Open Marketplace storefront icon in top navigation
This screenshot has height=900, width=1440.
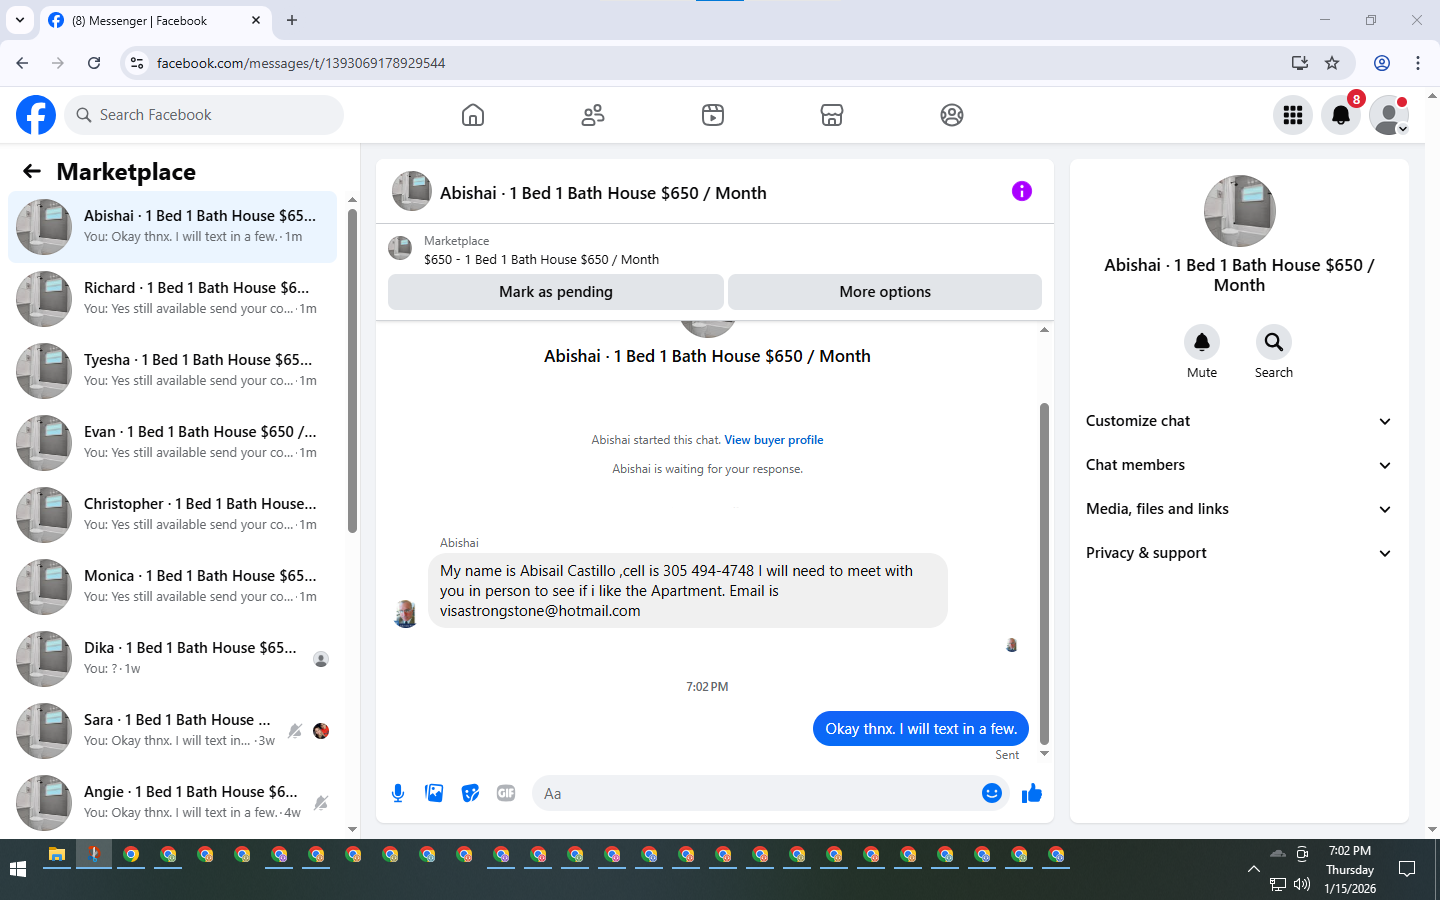coord(832,115)
